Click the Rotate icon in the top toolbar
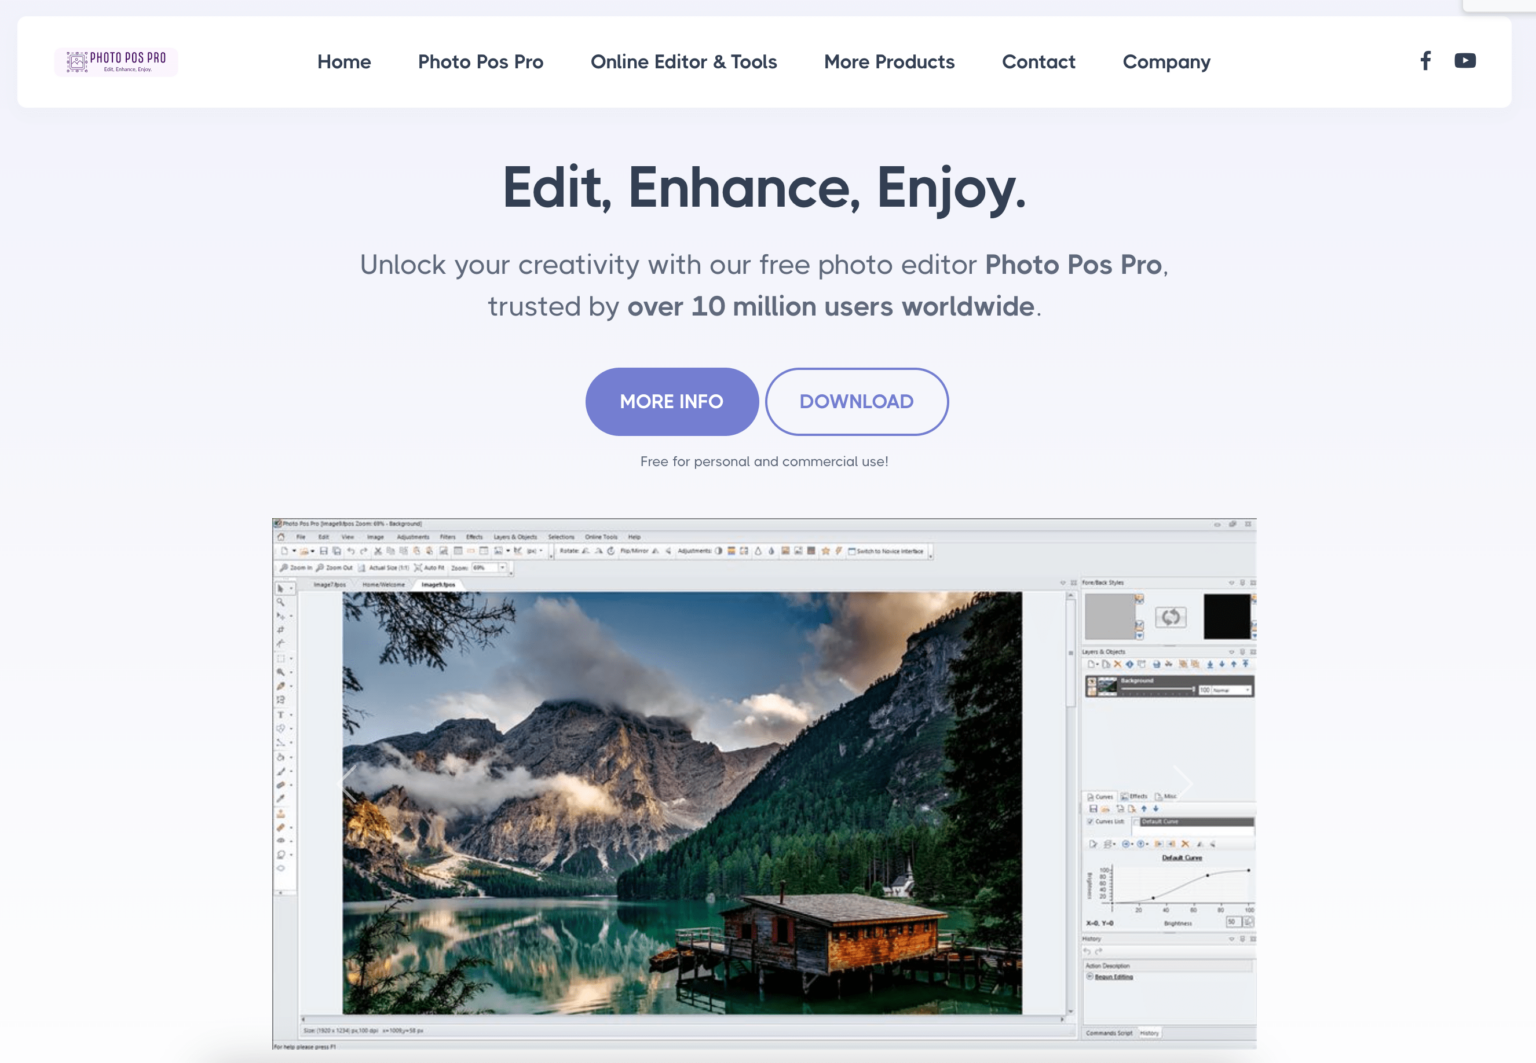The height and width of the screenshot is (1063, 1536). pos(584,549)
